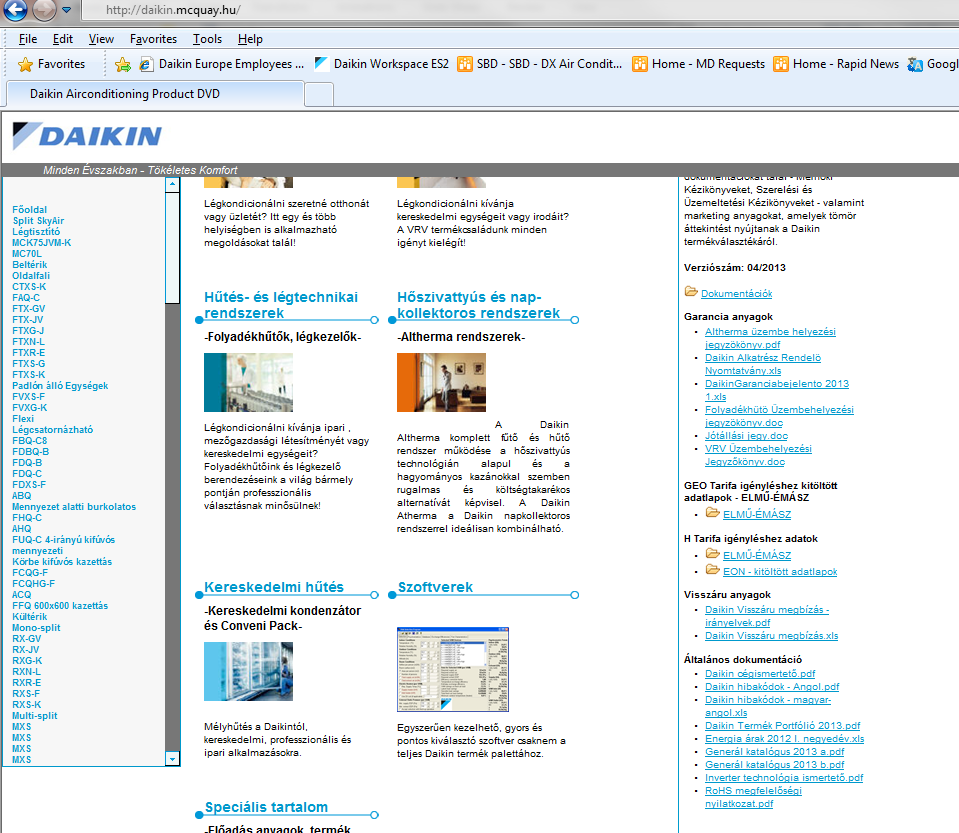
Task: Open MCK75JVM-K sidebar link
Action: click(x=42, y=243)
